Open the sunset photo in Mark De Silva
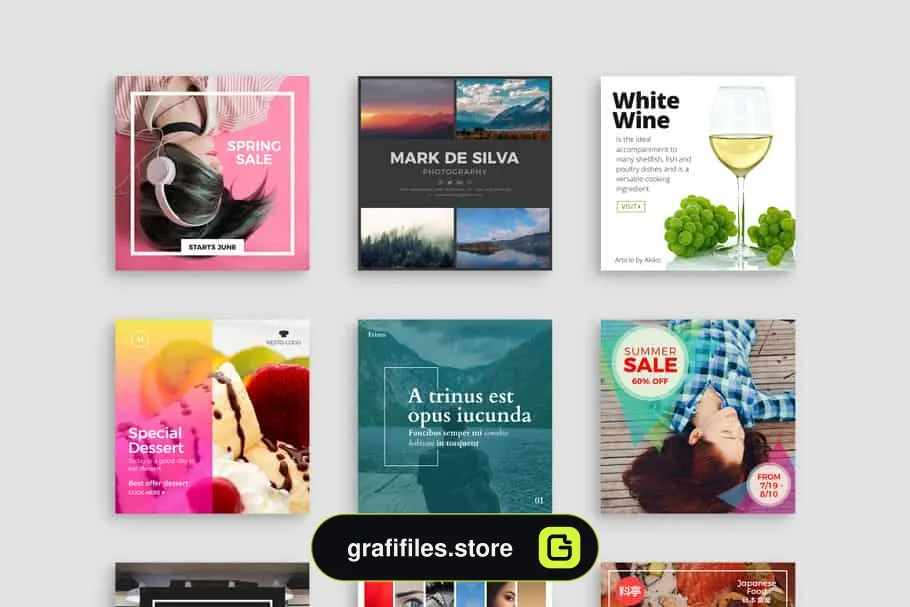 tap(407, 109)
